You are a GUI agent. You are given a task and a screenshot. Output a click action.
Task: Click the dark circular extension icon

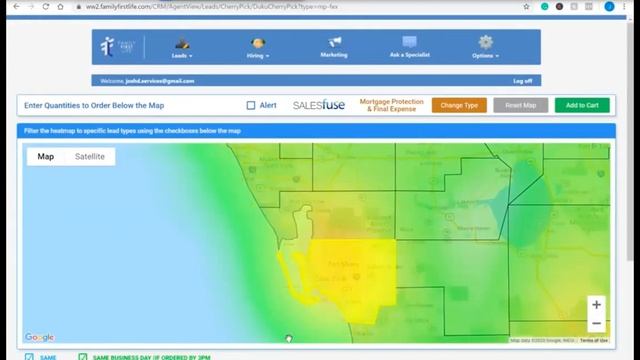click(559, 7)
